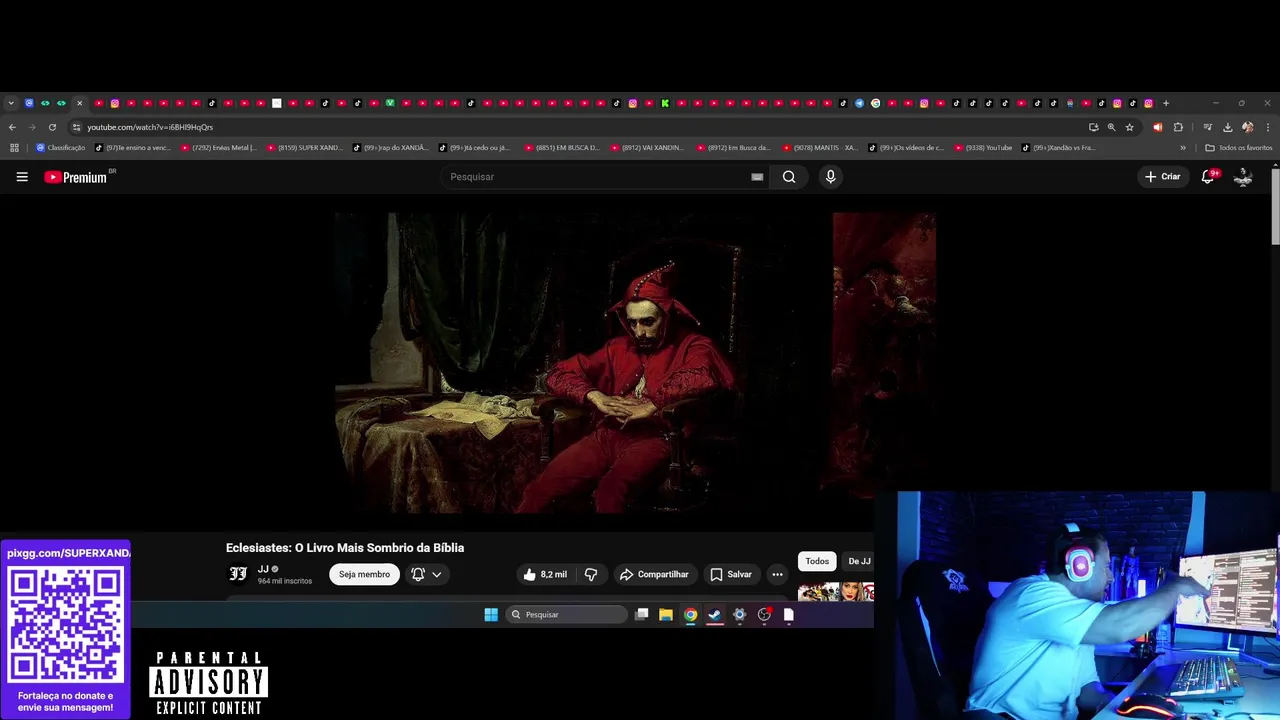1280x720 pixels.
Task: Click the install/cast screen icon in address bar
Action: (x=1093, y=127)
